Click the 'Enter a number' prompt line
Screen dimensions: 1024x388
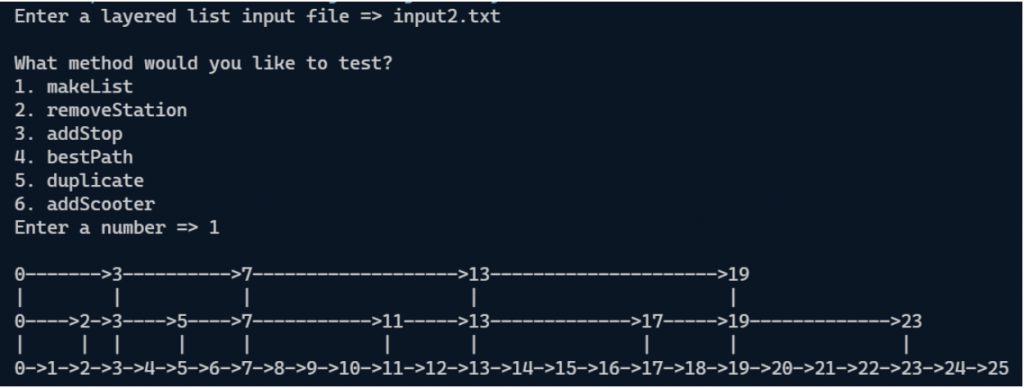[117, 228]
